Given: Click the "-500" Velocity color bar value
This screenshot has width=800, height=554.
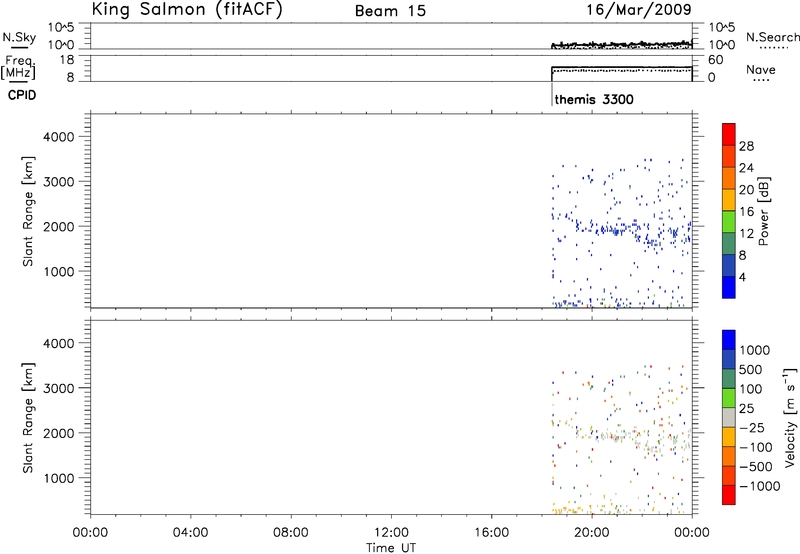Looking at the screenshot, I should click(756, 467).
